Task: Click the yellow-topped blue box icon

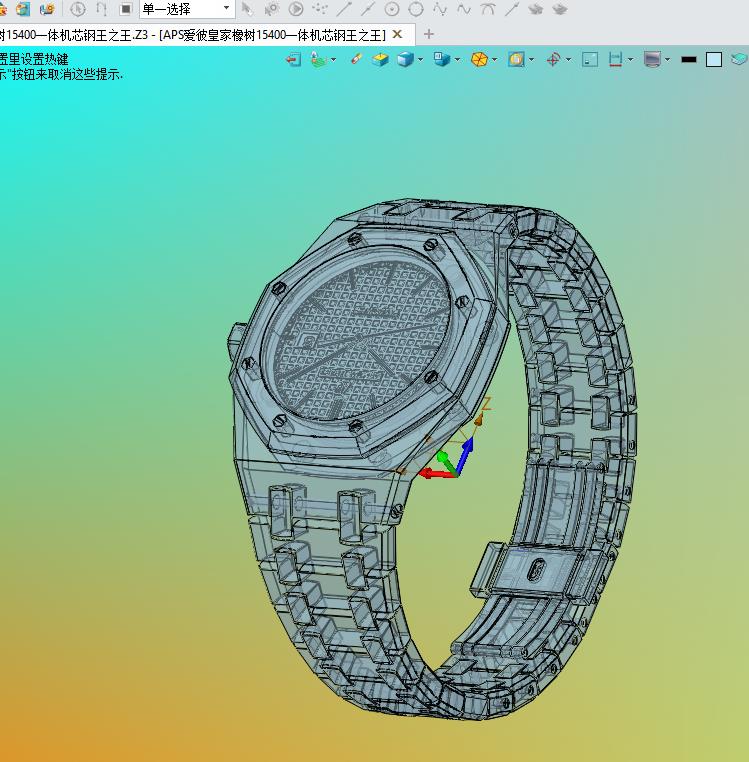Action: 380,60
